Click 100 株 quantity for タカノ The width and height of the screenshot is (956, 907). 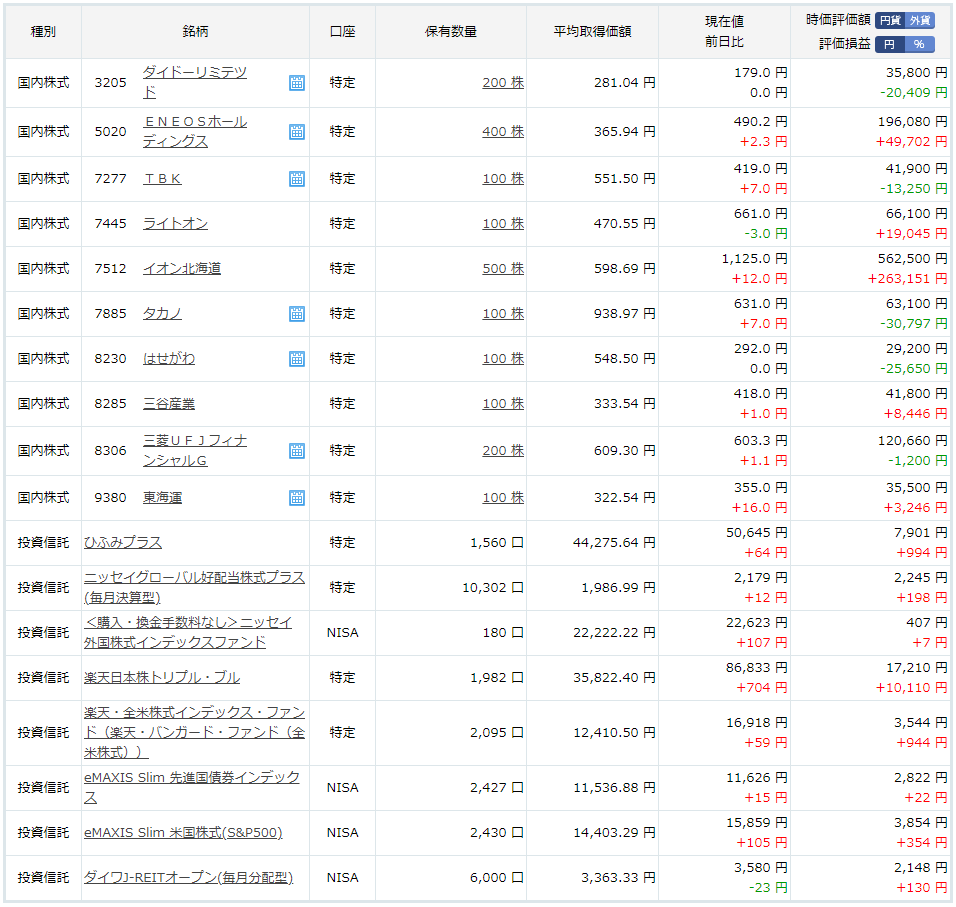(x=503, y=314)
